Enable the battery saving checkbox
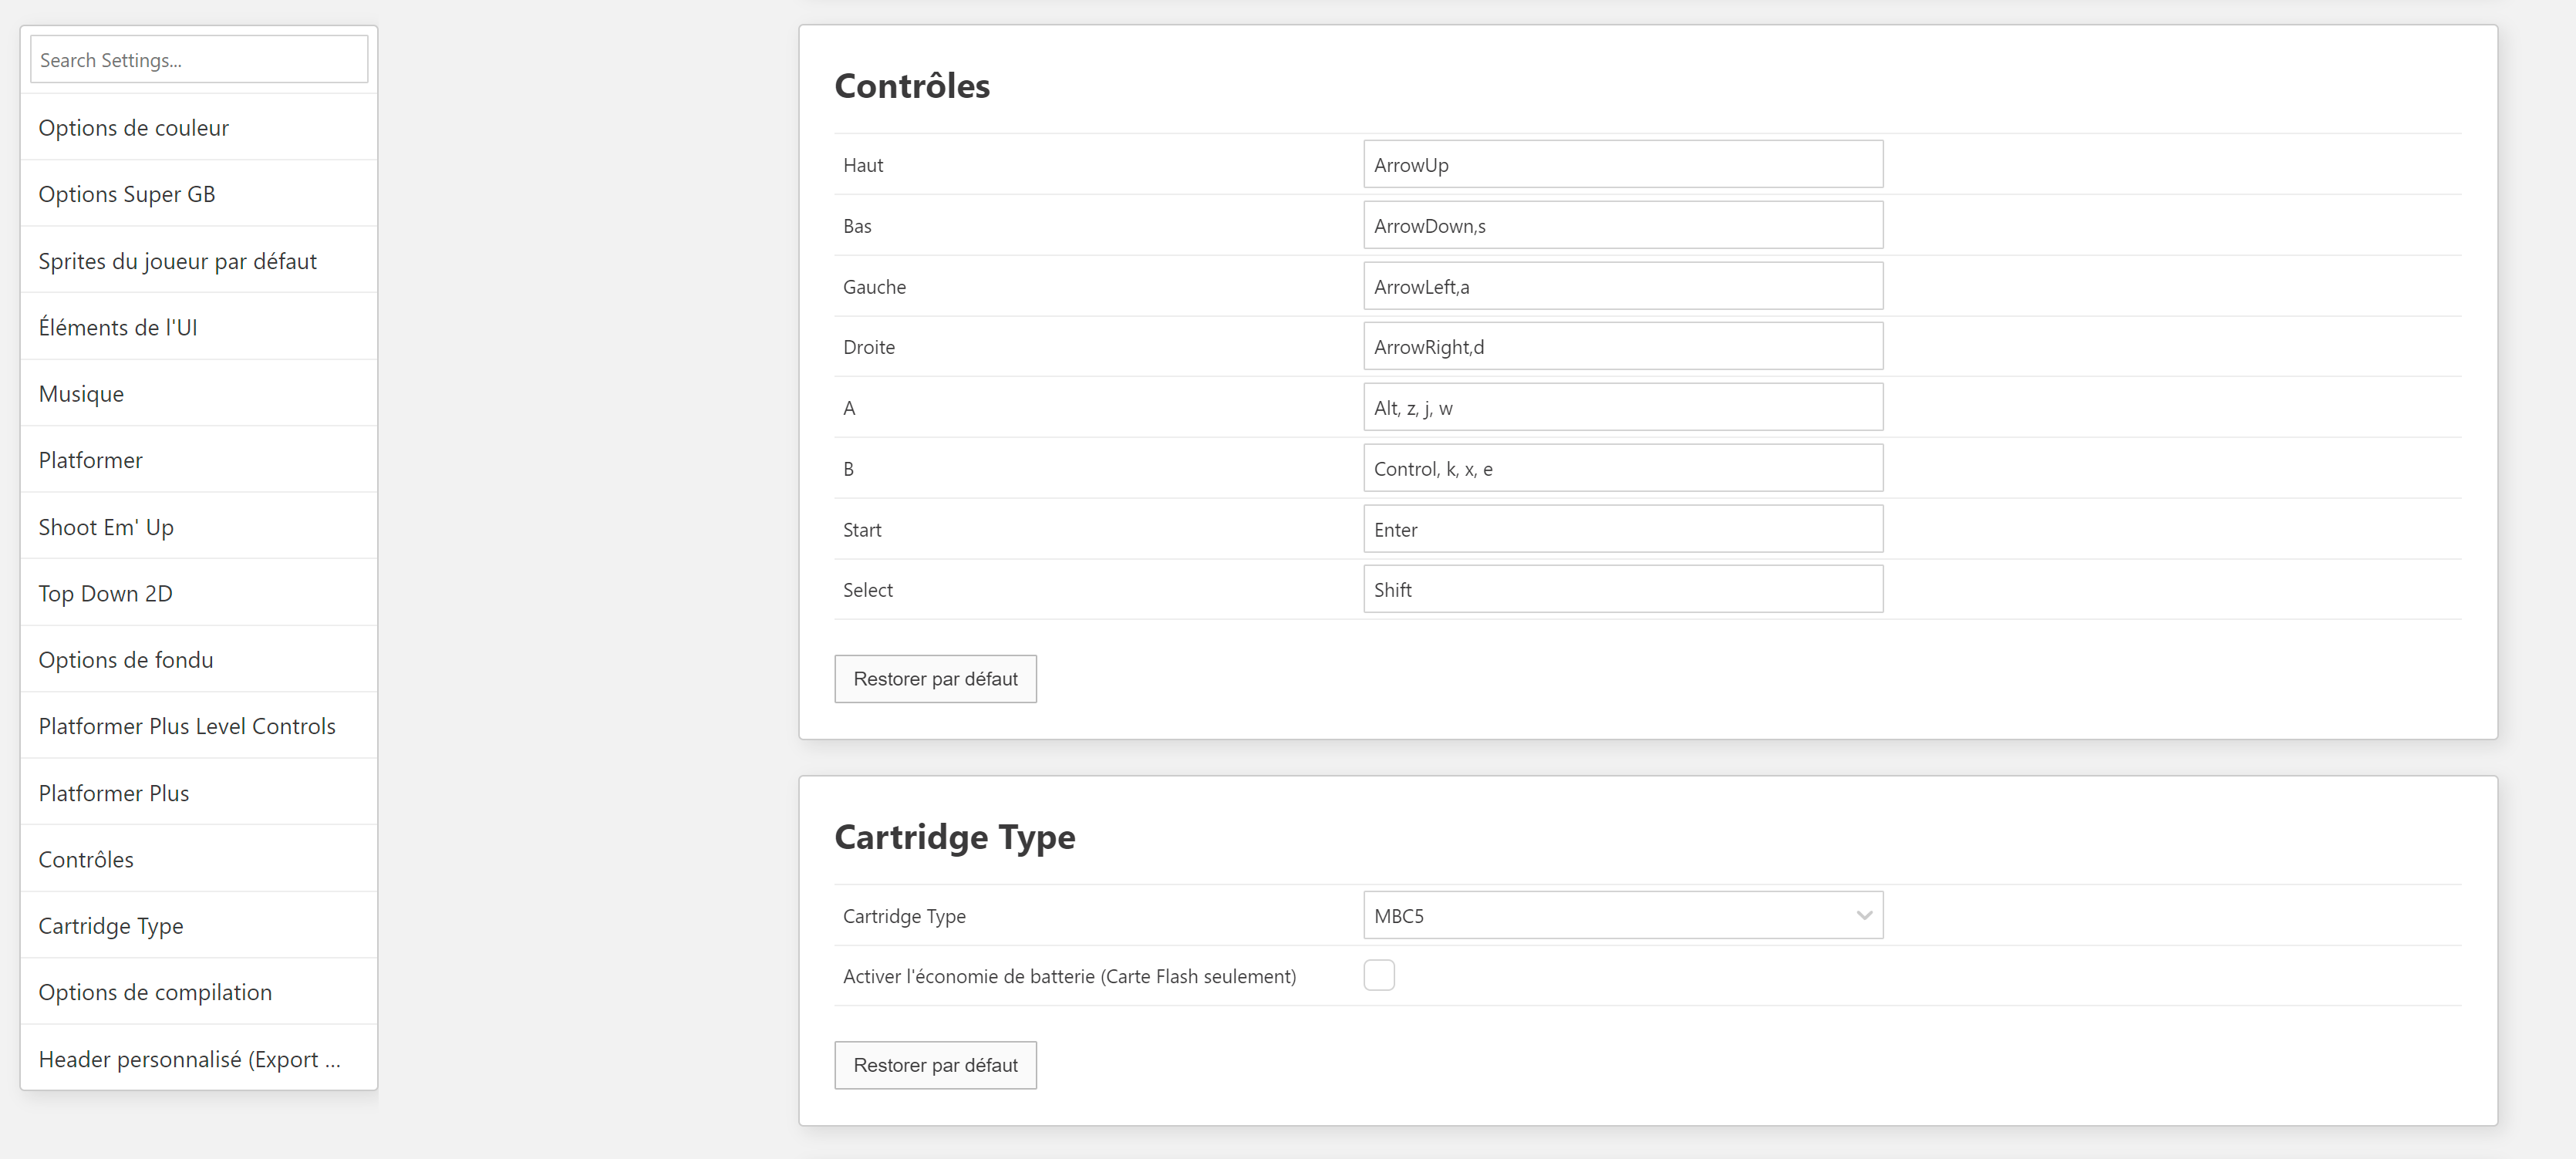 pyautogui.click(x=1378, y=975)
